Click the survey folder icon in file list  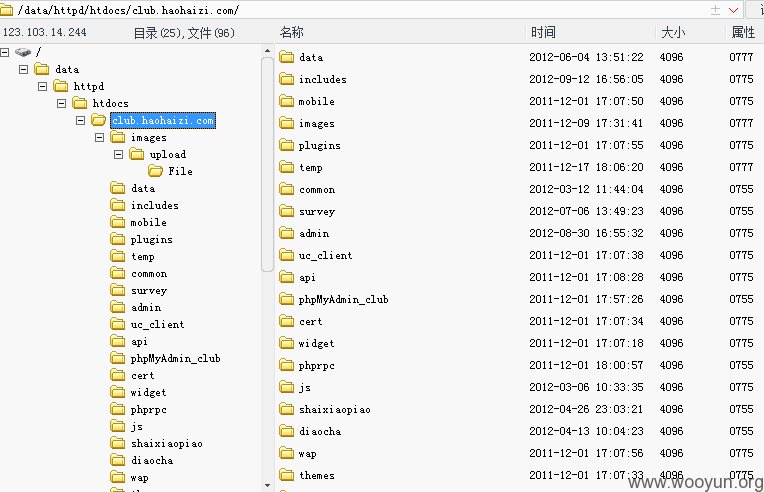tap(286, 211)
